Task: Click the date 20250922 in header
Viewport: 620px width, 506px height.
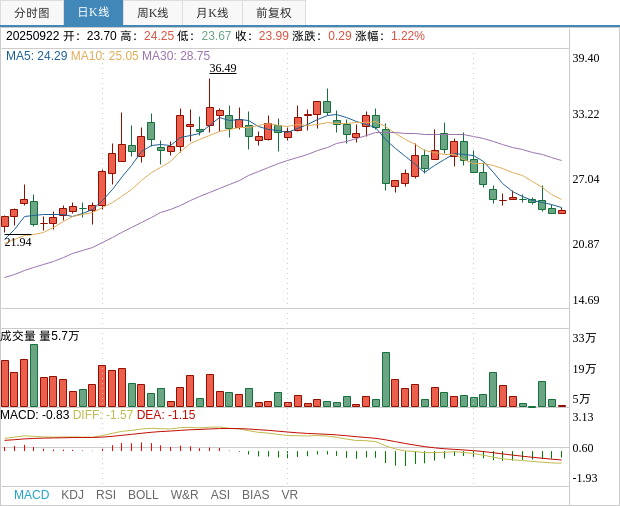Action: (32, 36)
